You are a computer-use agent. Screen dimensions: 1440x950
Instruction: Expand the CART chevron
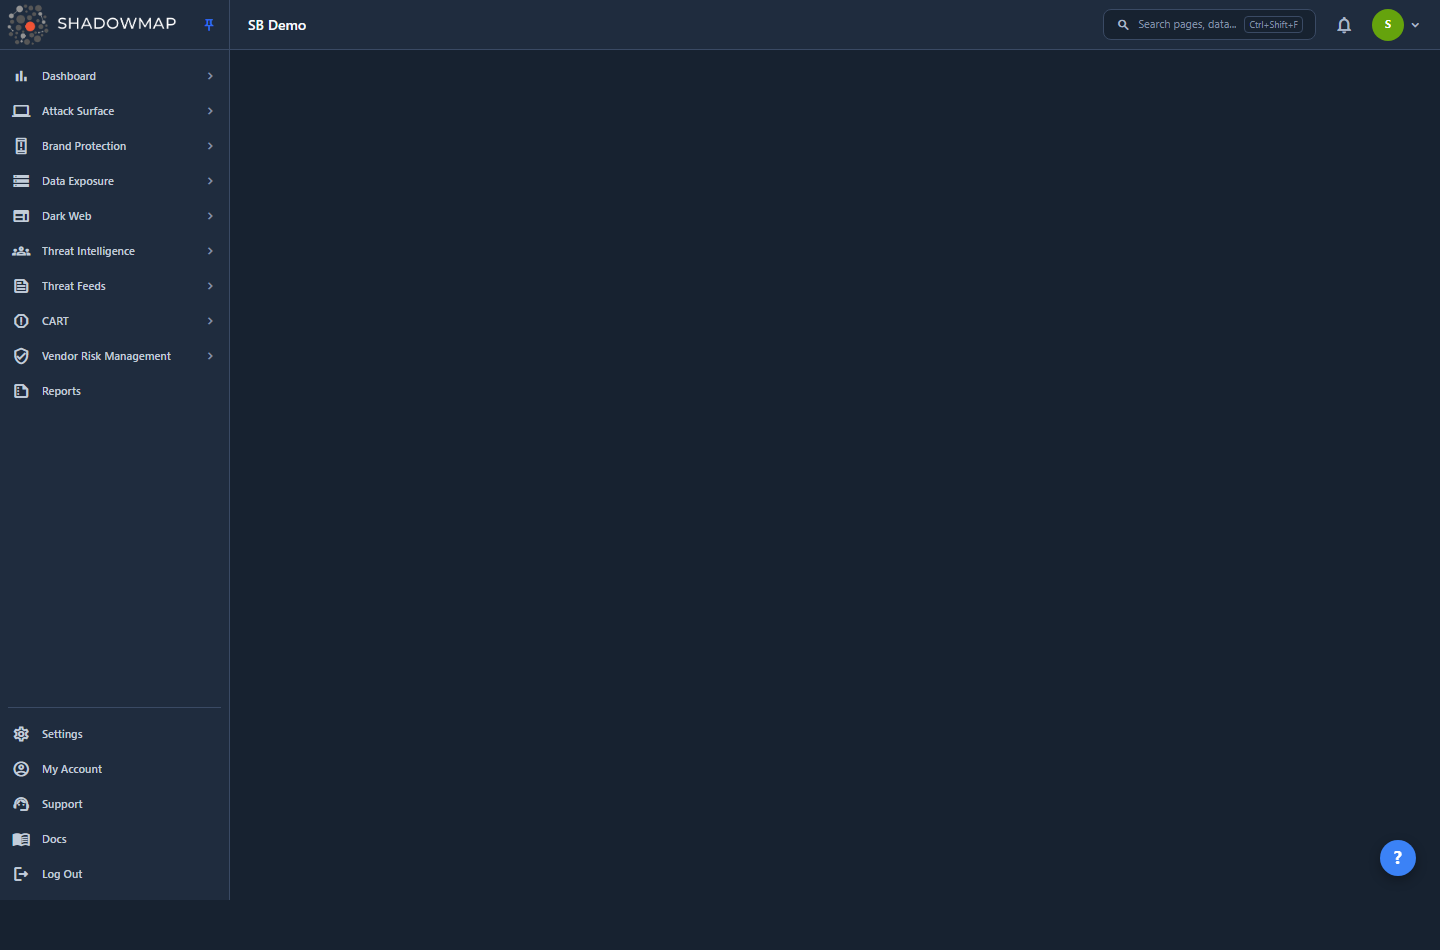tap(210, 321)
